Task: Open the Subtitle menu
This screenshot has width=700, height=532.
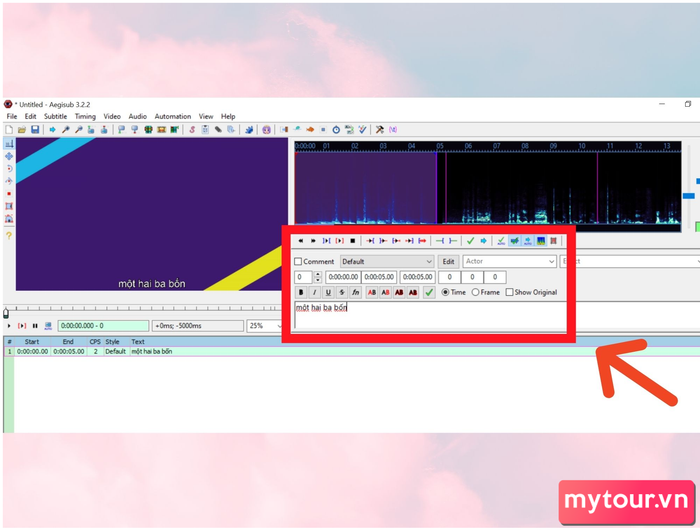Action: tap(54, 117)
